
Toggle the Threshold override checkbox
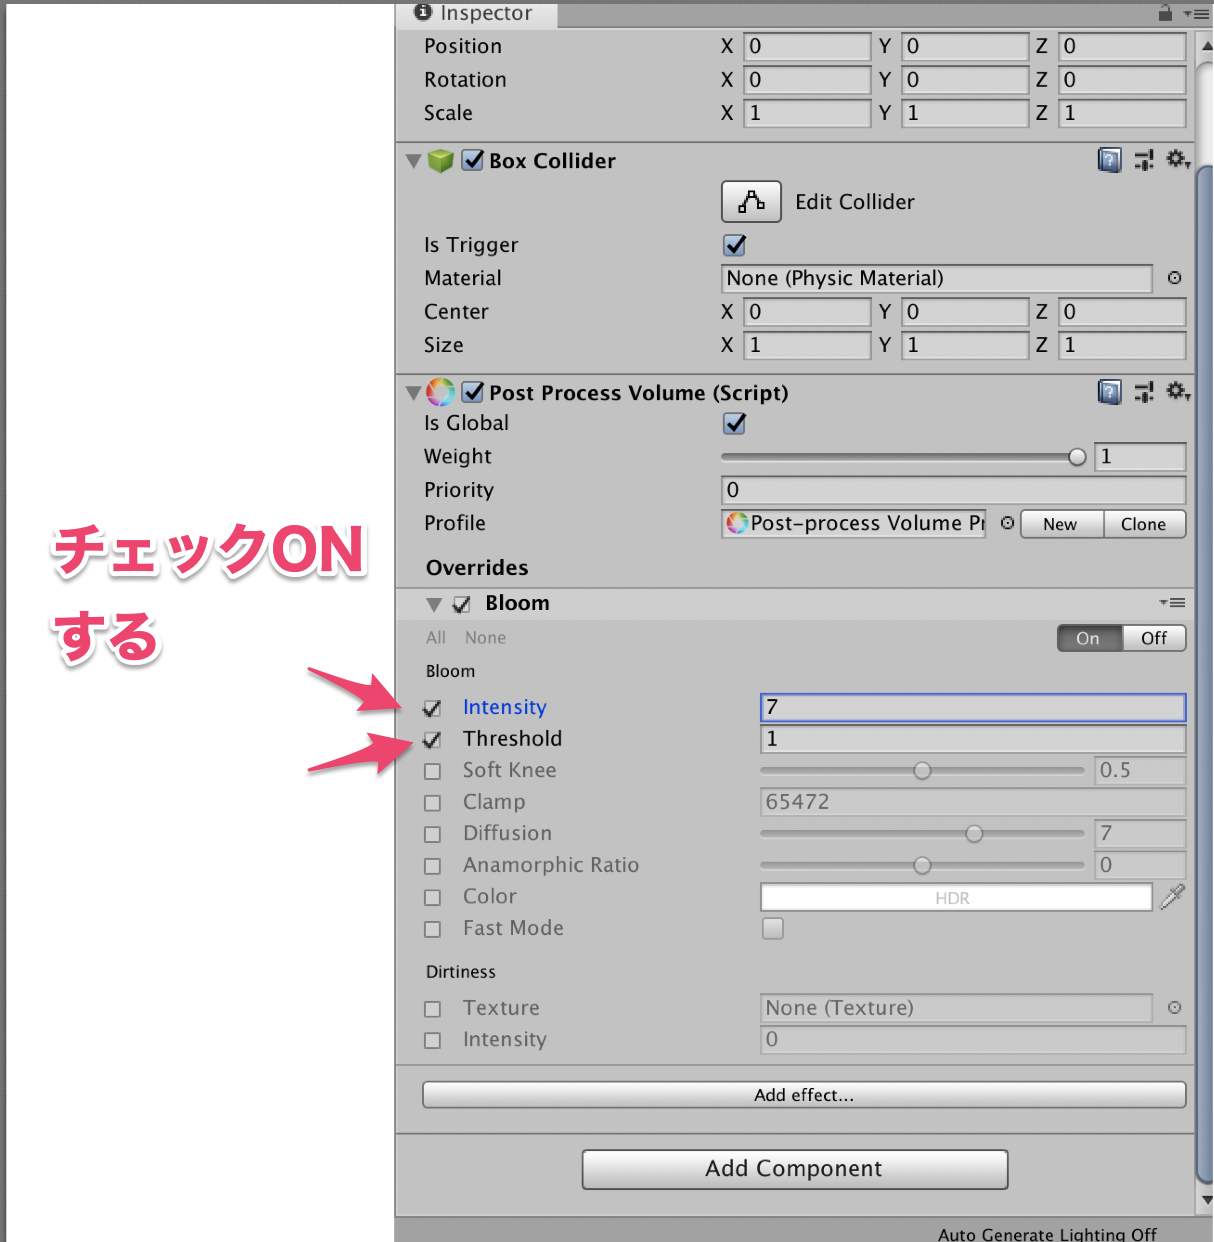(x=432, y=740)
